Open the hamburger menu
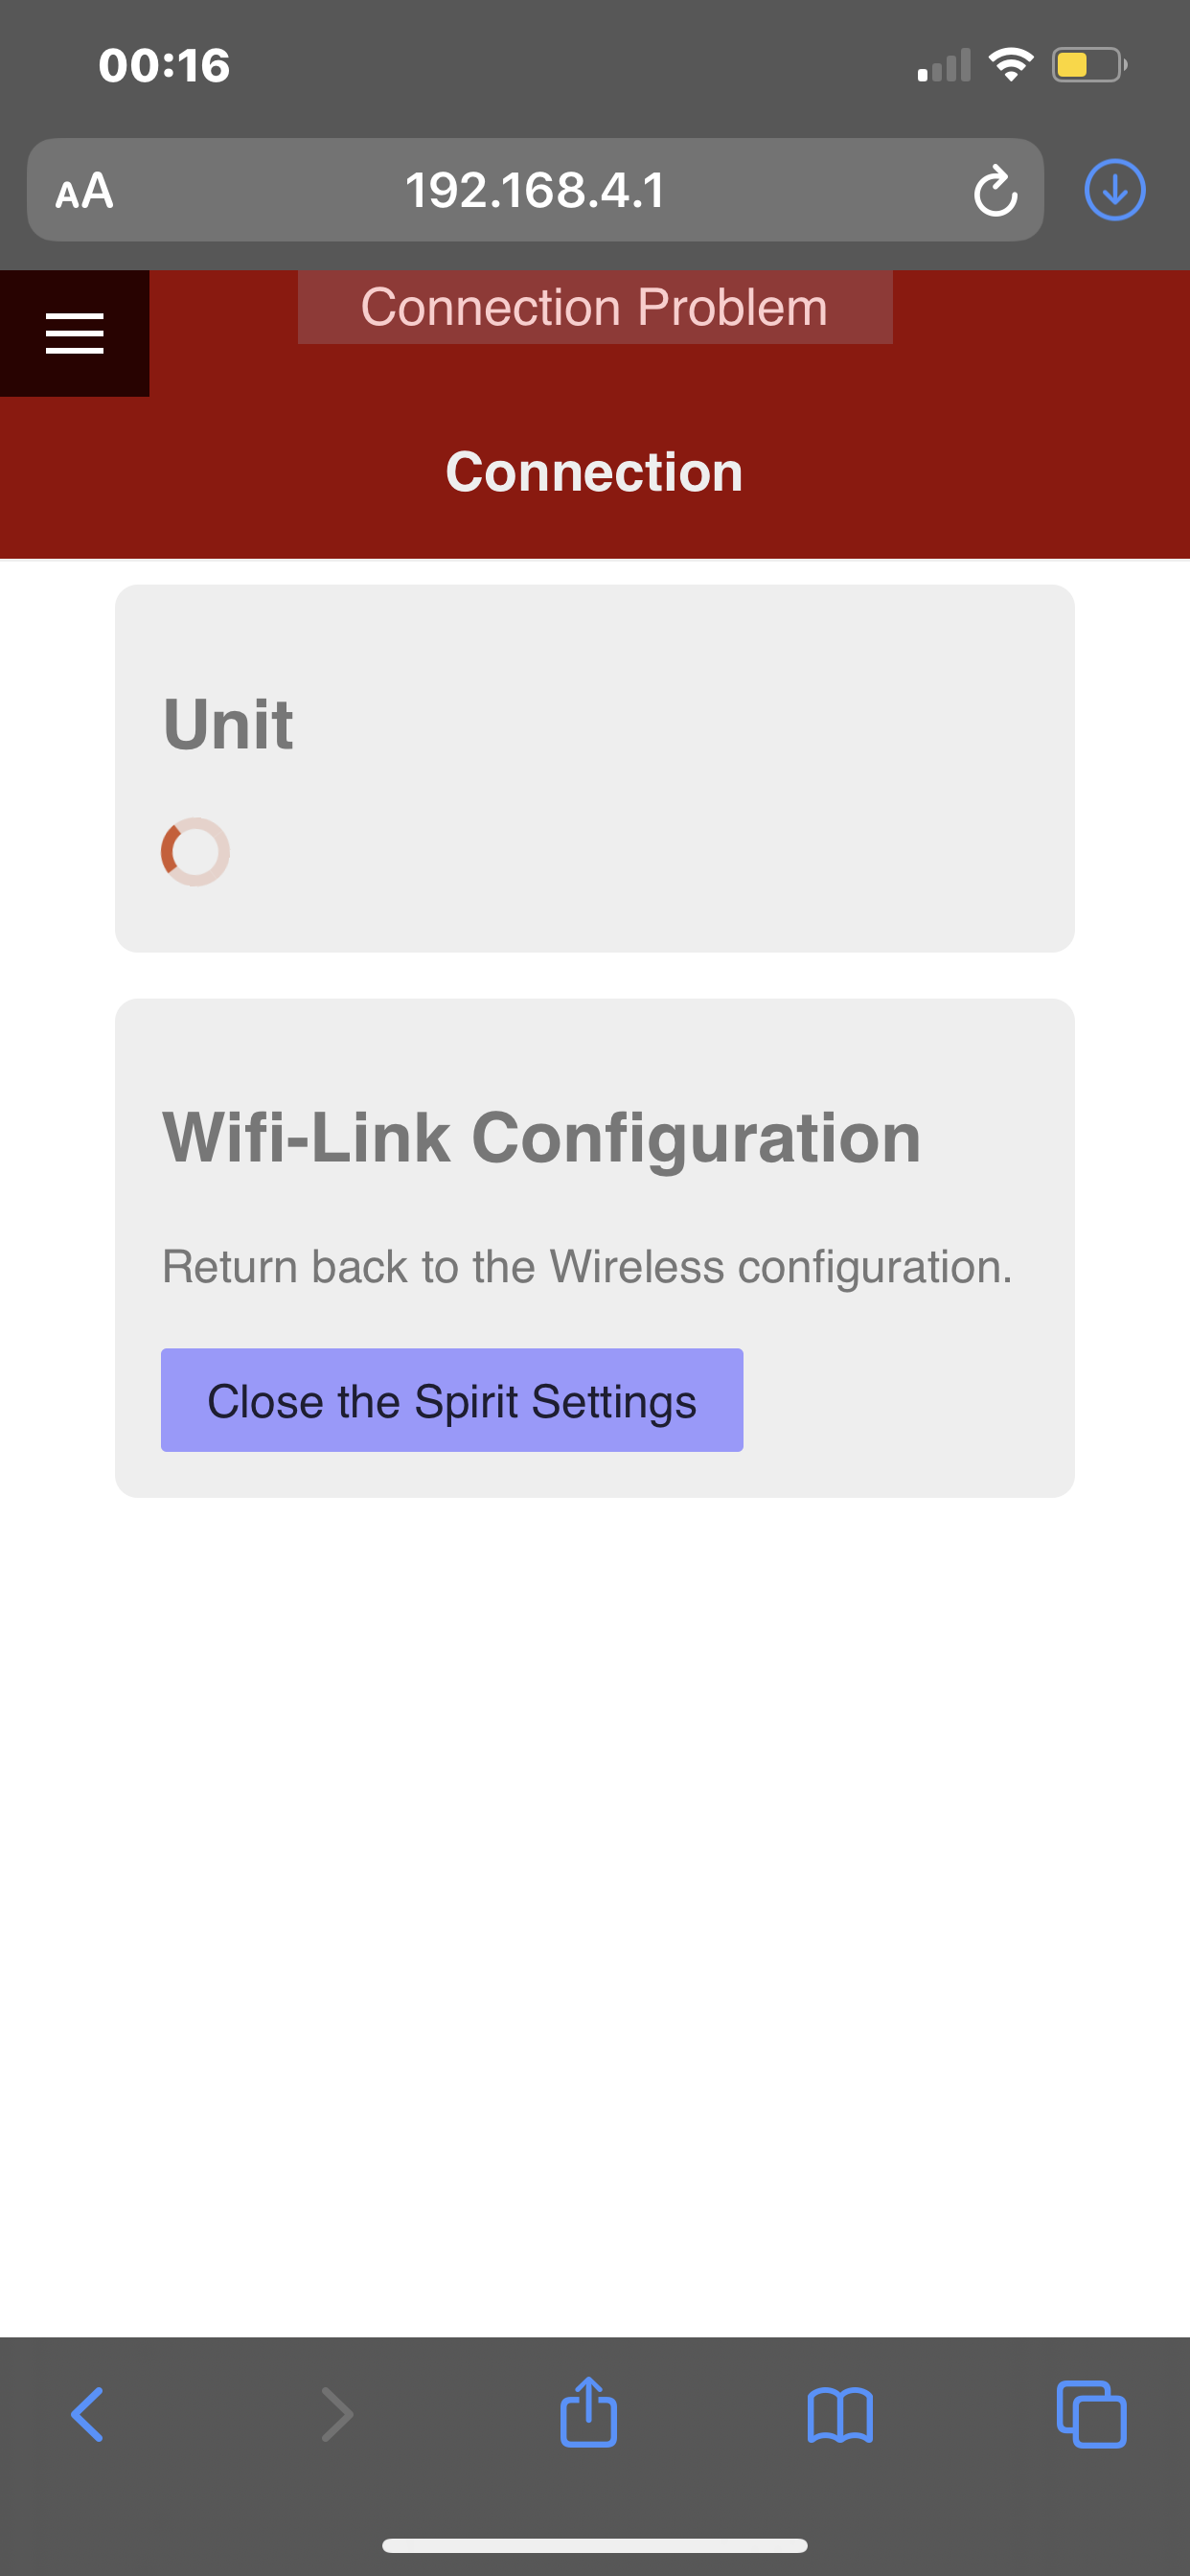 tap(75, 333)
